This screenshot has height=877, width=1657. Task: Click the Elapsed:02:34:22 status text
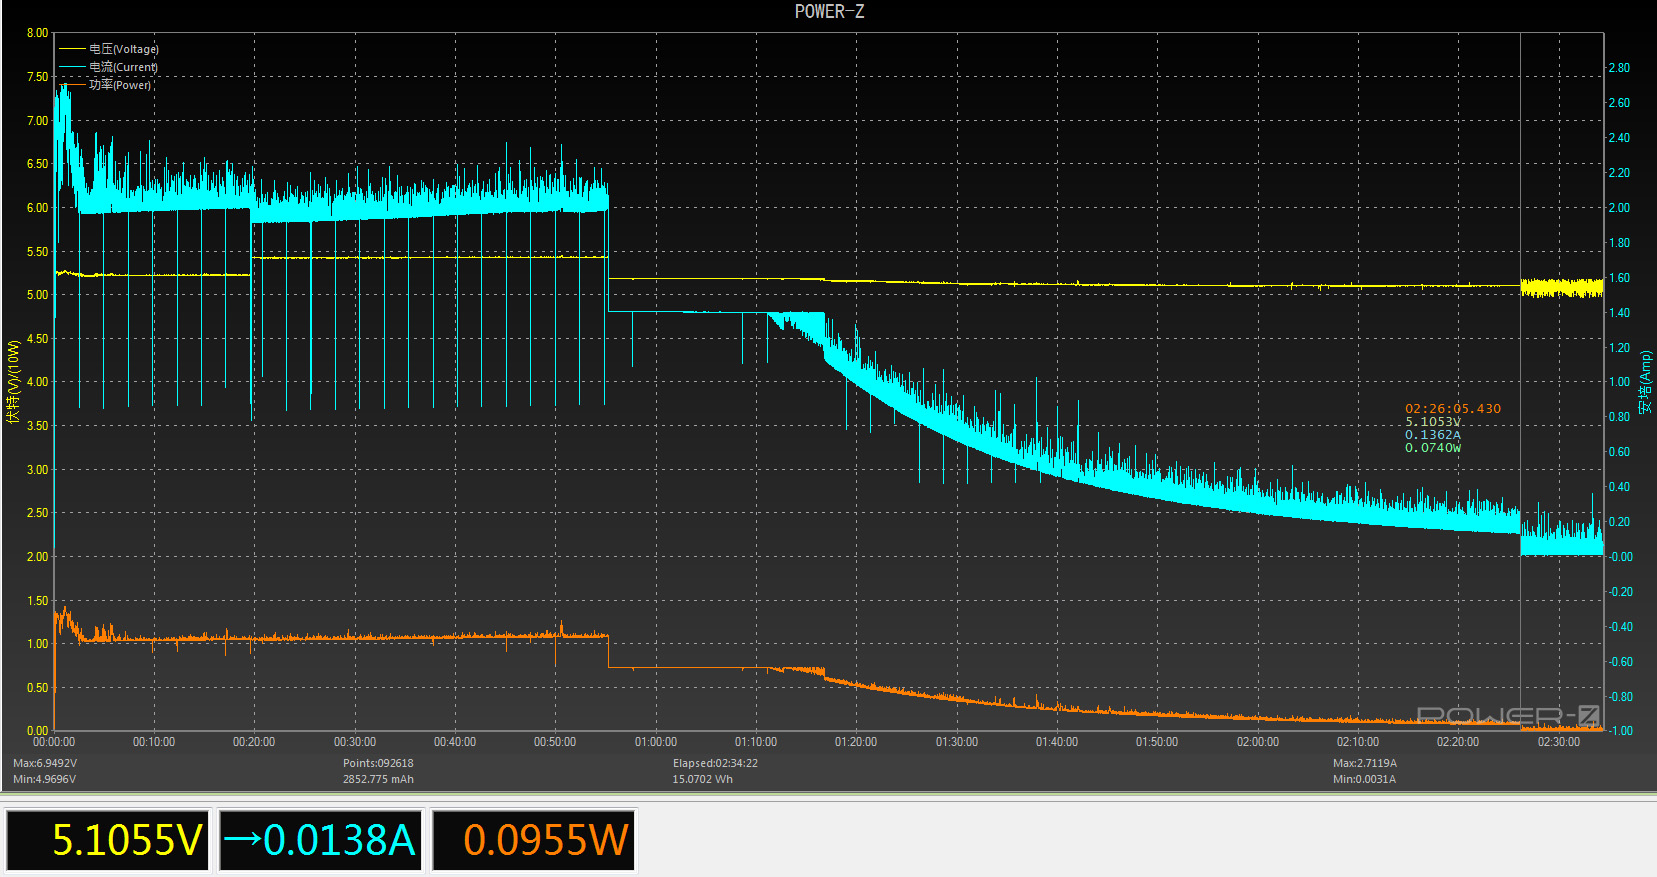pyautogui.click(x=715, y=763)
